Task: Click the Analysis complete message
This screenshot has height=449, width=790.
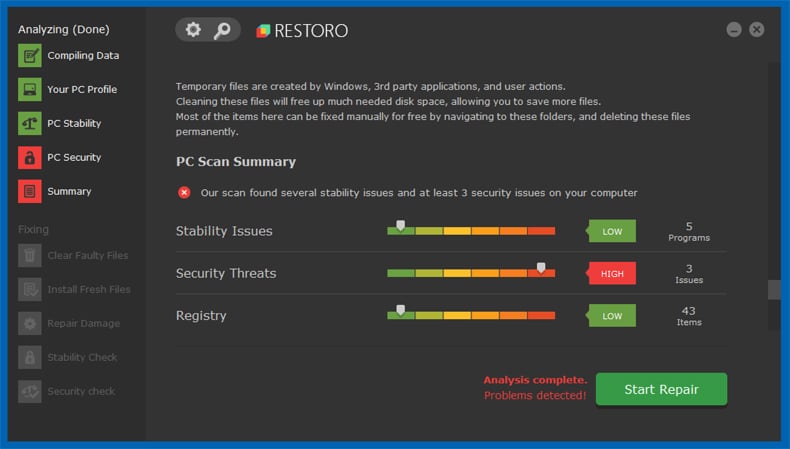Action: pos(536,380)
